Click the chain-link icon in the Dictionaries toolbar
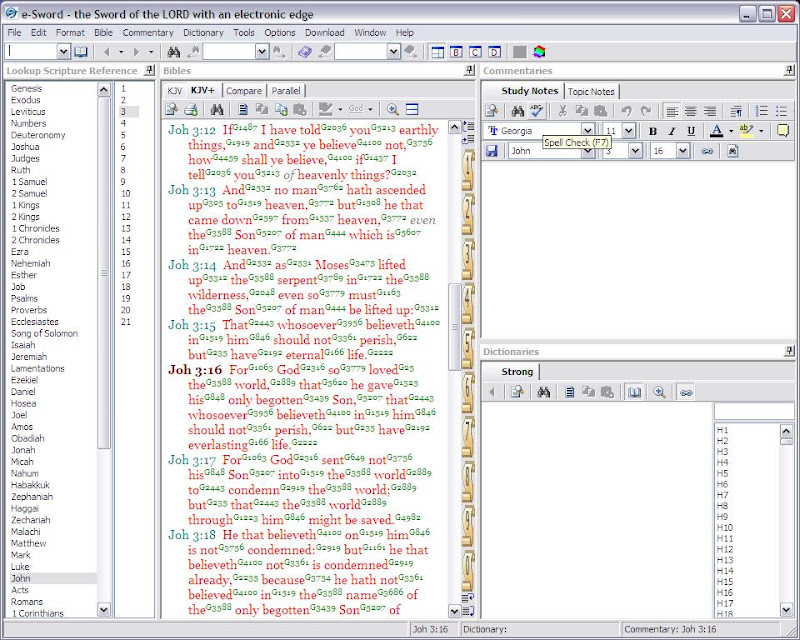Viewport: 800px width, 640px height. tap(686, 392)
